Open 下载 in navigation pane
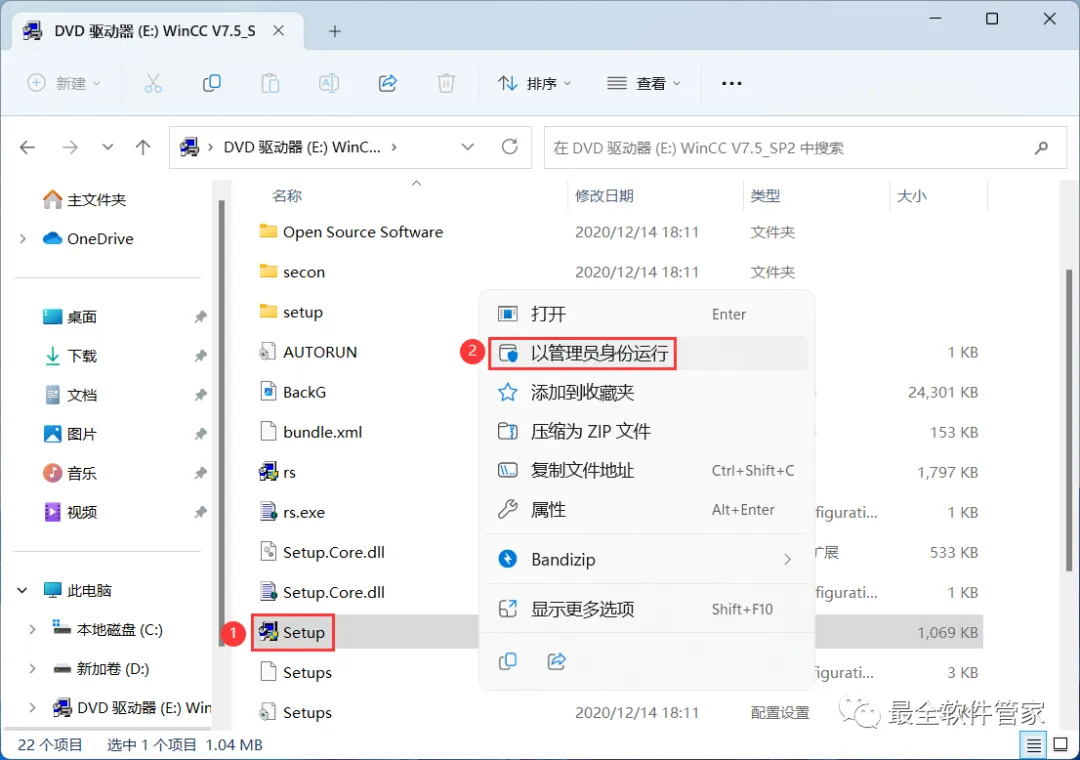 70,356
